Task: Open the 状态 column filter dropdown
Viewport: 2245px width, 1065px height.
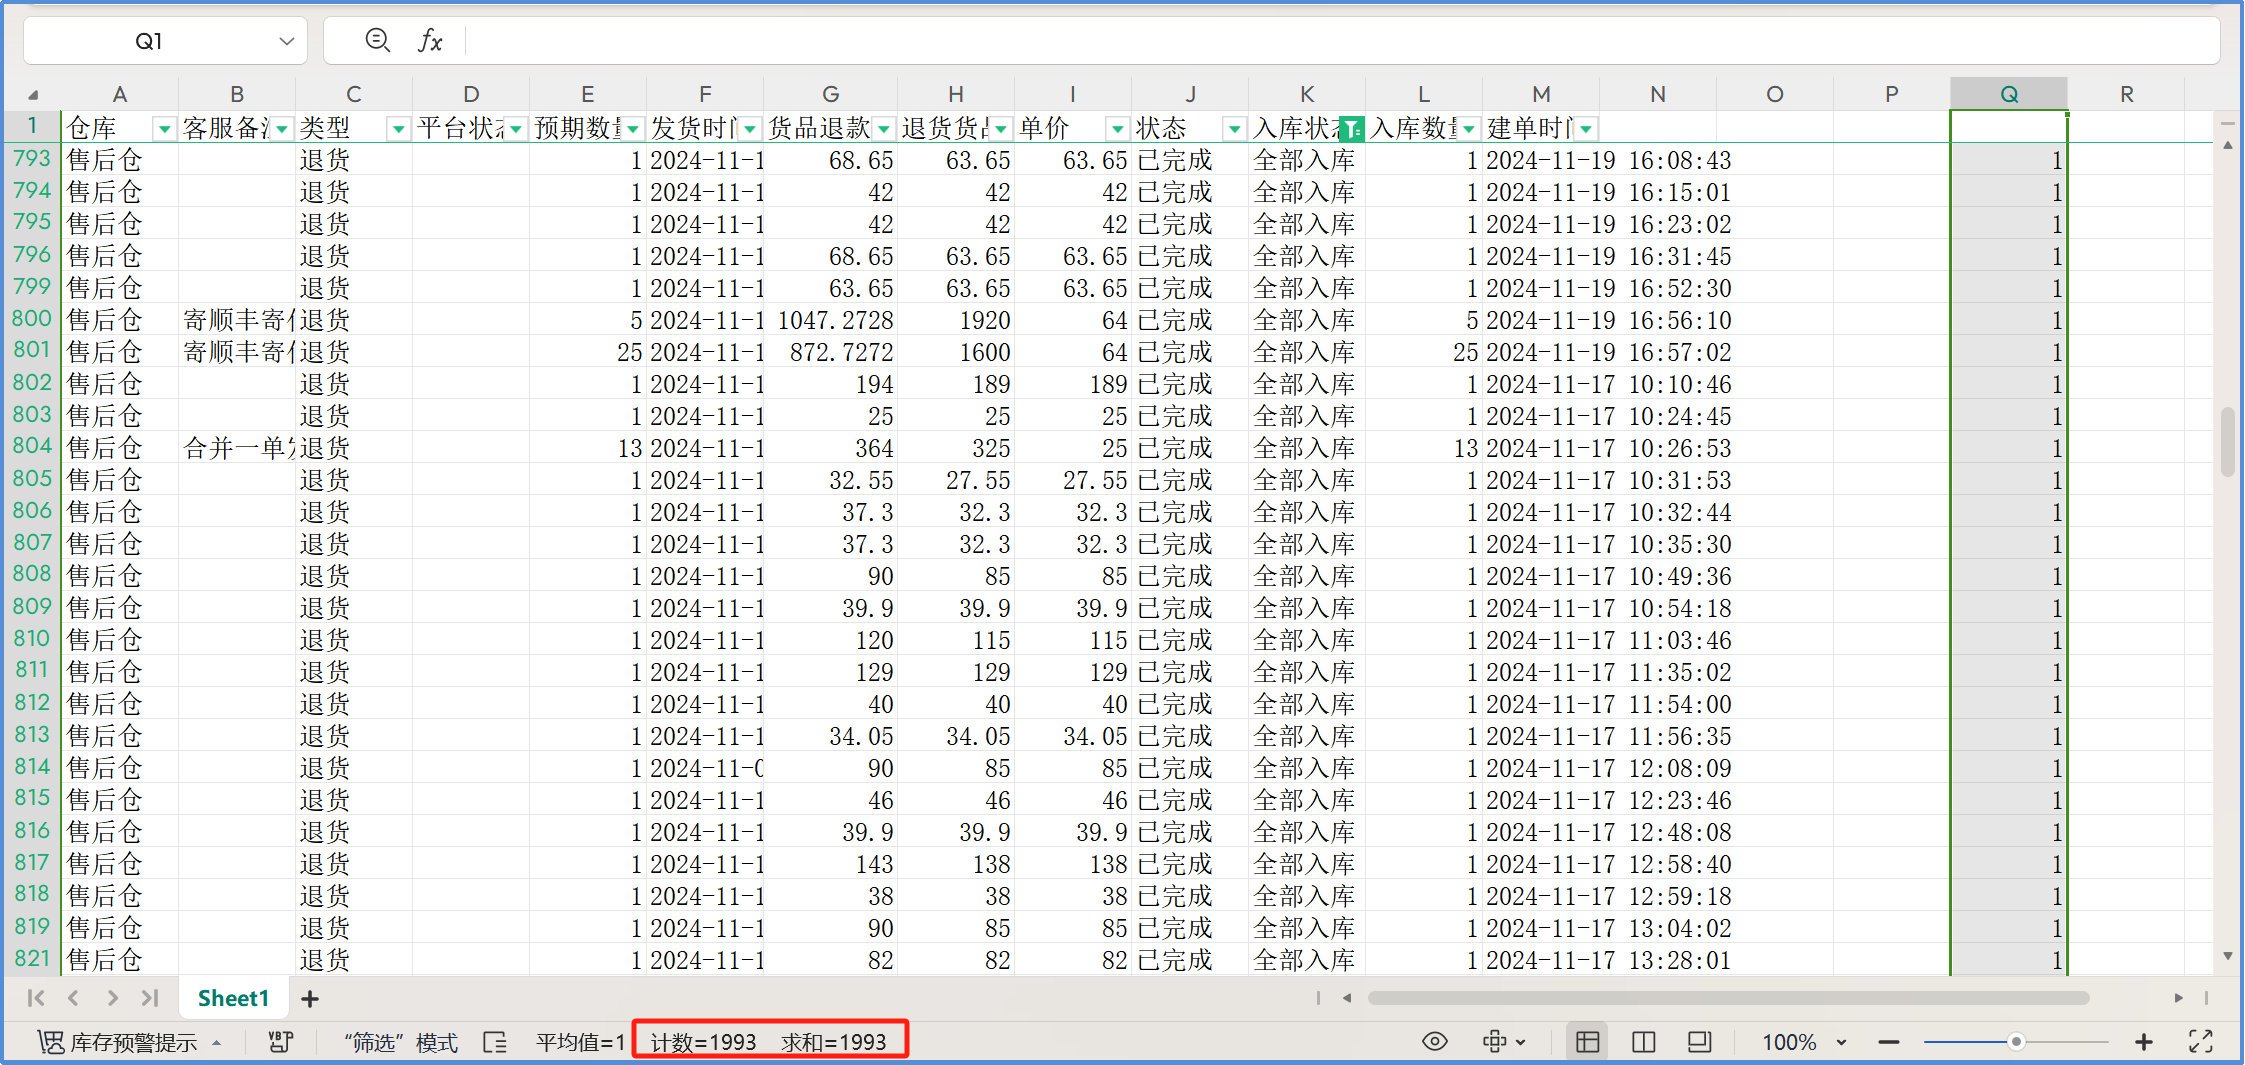Action: coord(1235,128)
